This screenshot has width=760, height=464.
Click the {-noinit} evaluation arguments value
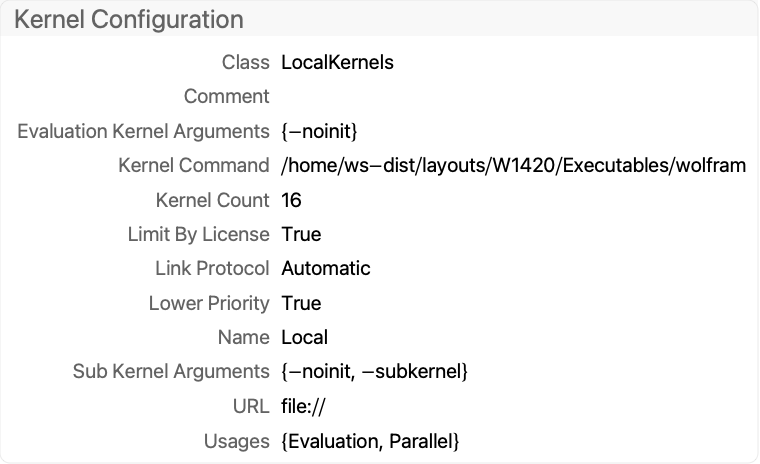click(319, 131)
